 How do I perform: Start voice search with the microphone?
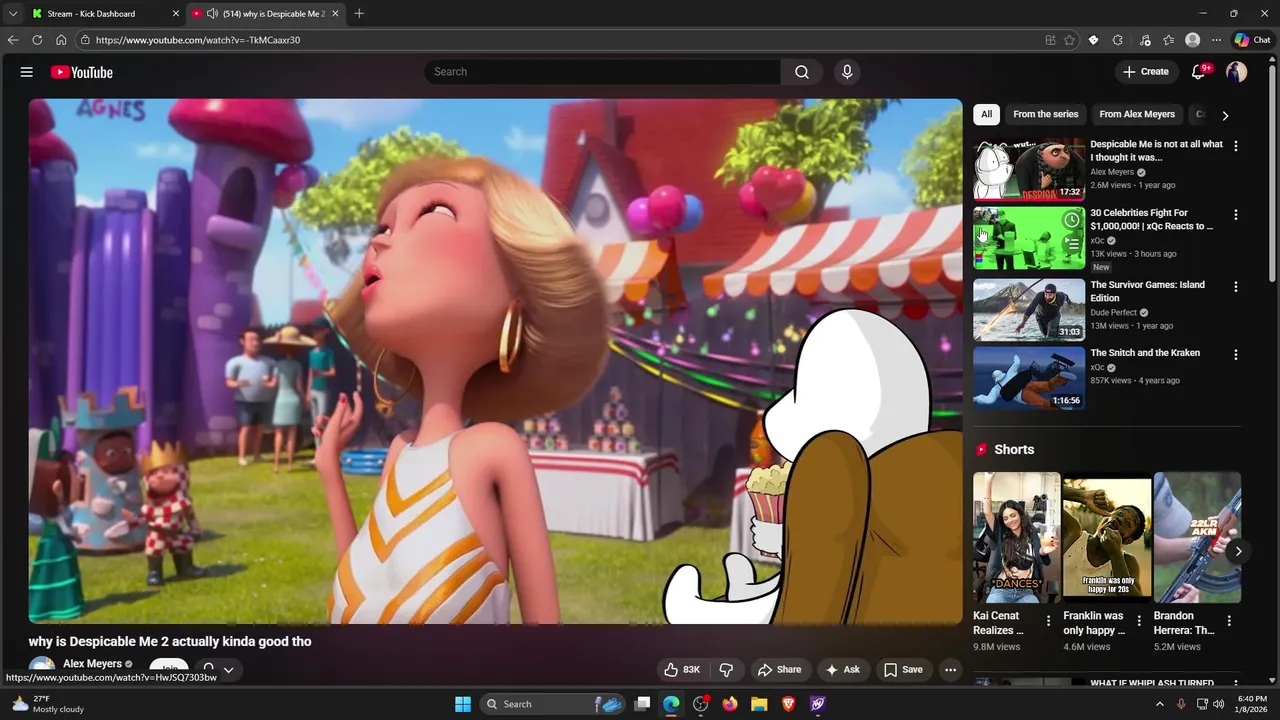[847, 72]
